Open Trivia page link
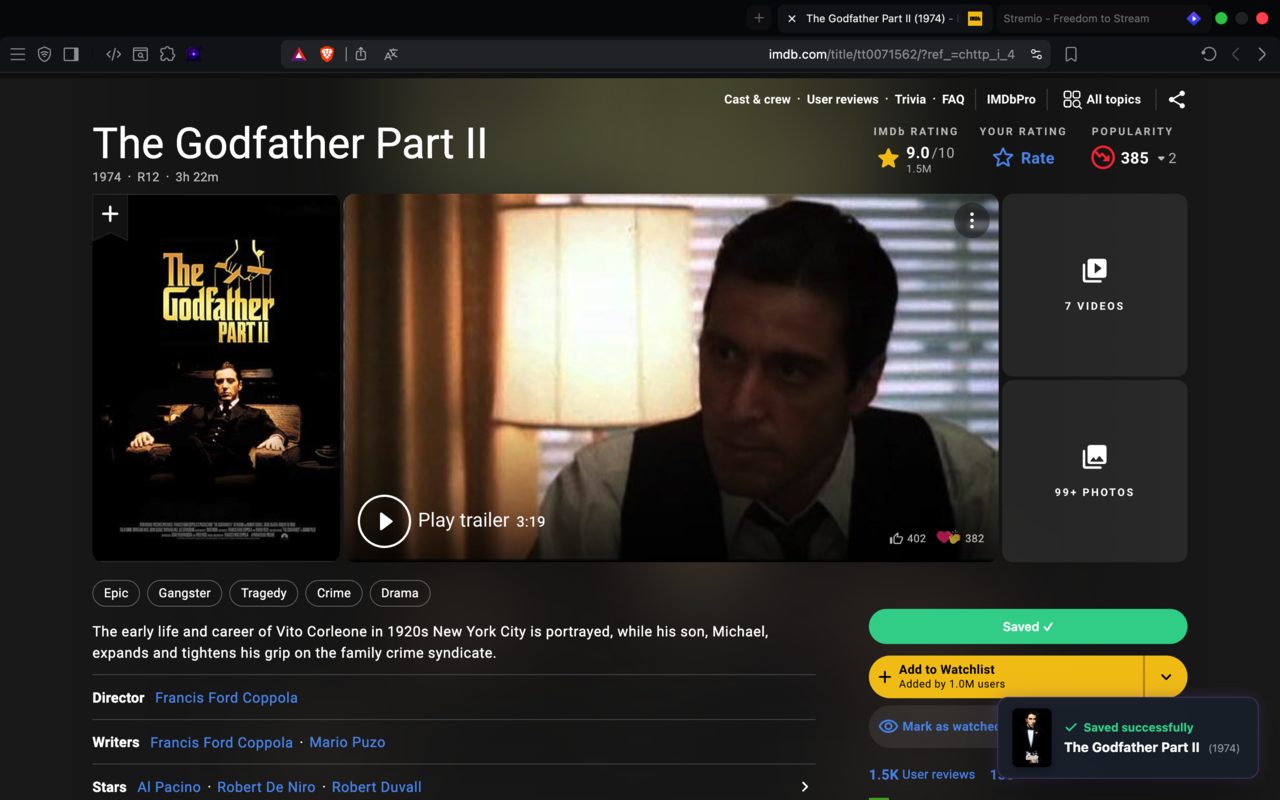Image resolution: width=1280 pixels, height=800 pixels. pyautogui.click(x=910, y=99)
